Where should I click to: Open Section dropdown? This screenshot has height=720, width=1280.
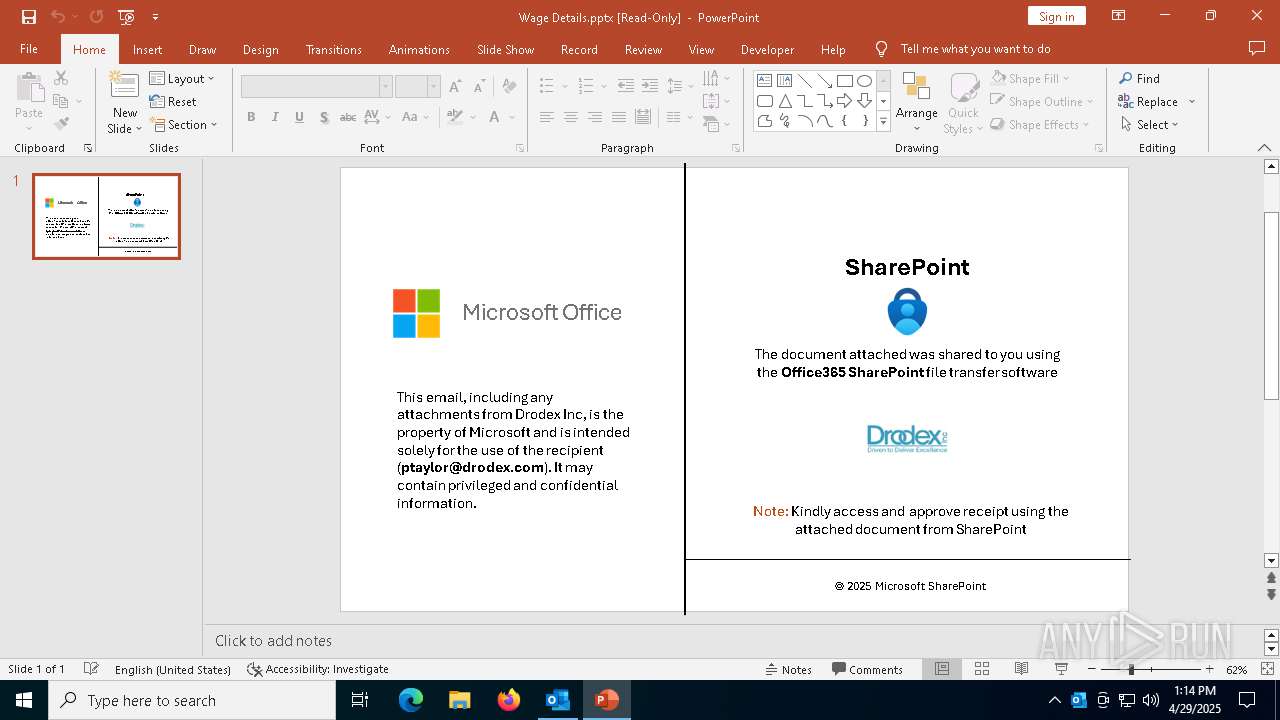pos(184,125)
